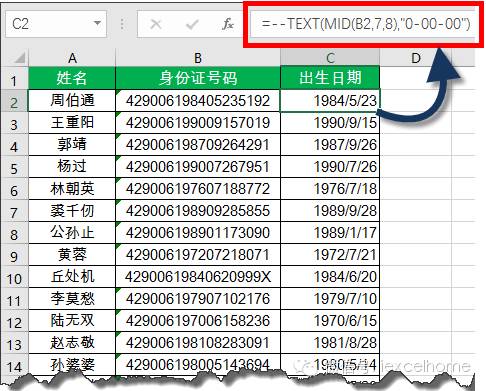This screenshot has width=486, height=391.
Task: Select ID cell 429006199007267951
Action: pos(198,167)
